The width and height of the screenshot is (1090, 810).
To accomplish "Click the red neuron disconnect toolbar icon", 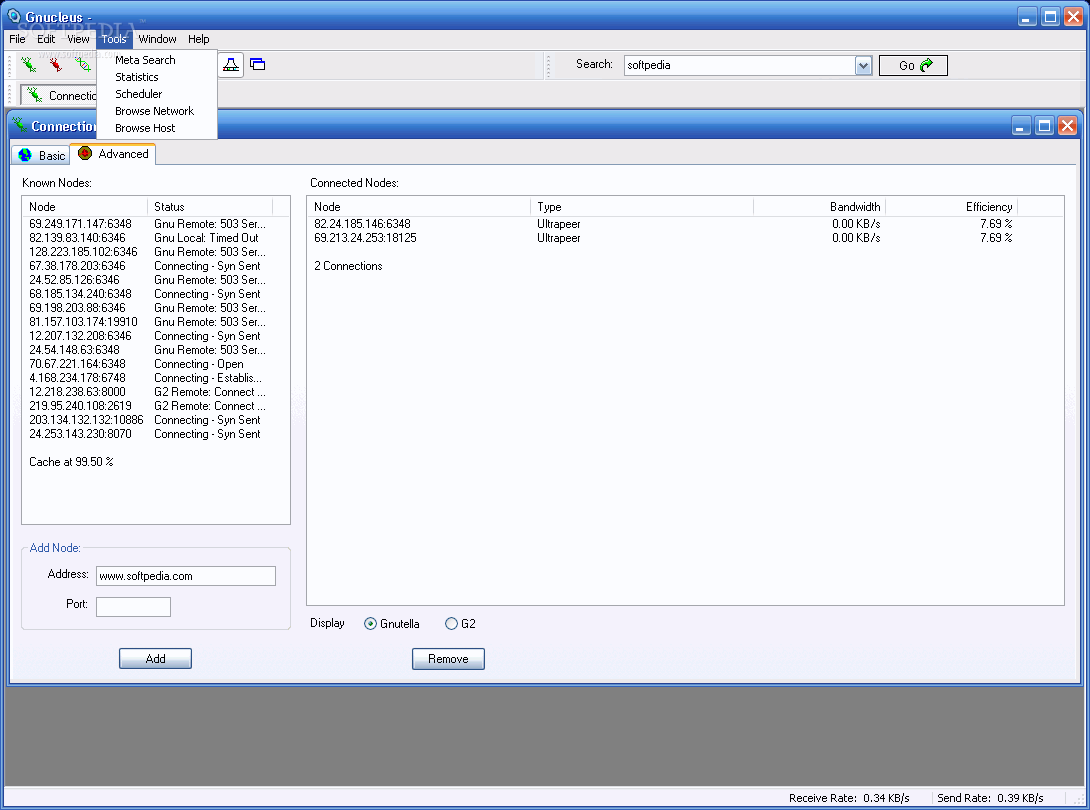I will 56,65.
